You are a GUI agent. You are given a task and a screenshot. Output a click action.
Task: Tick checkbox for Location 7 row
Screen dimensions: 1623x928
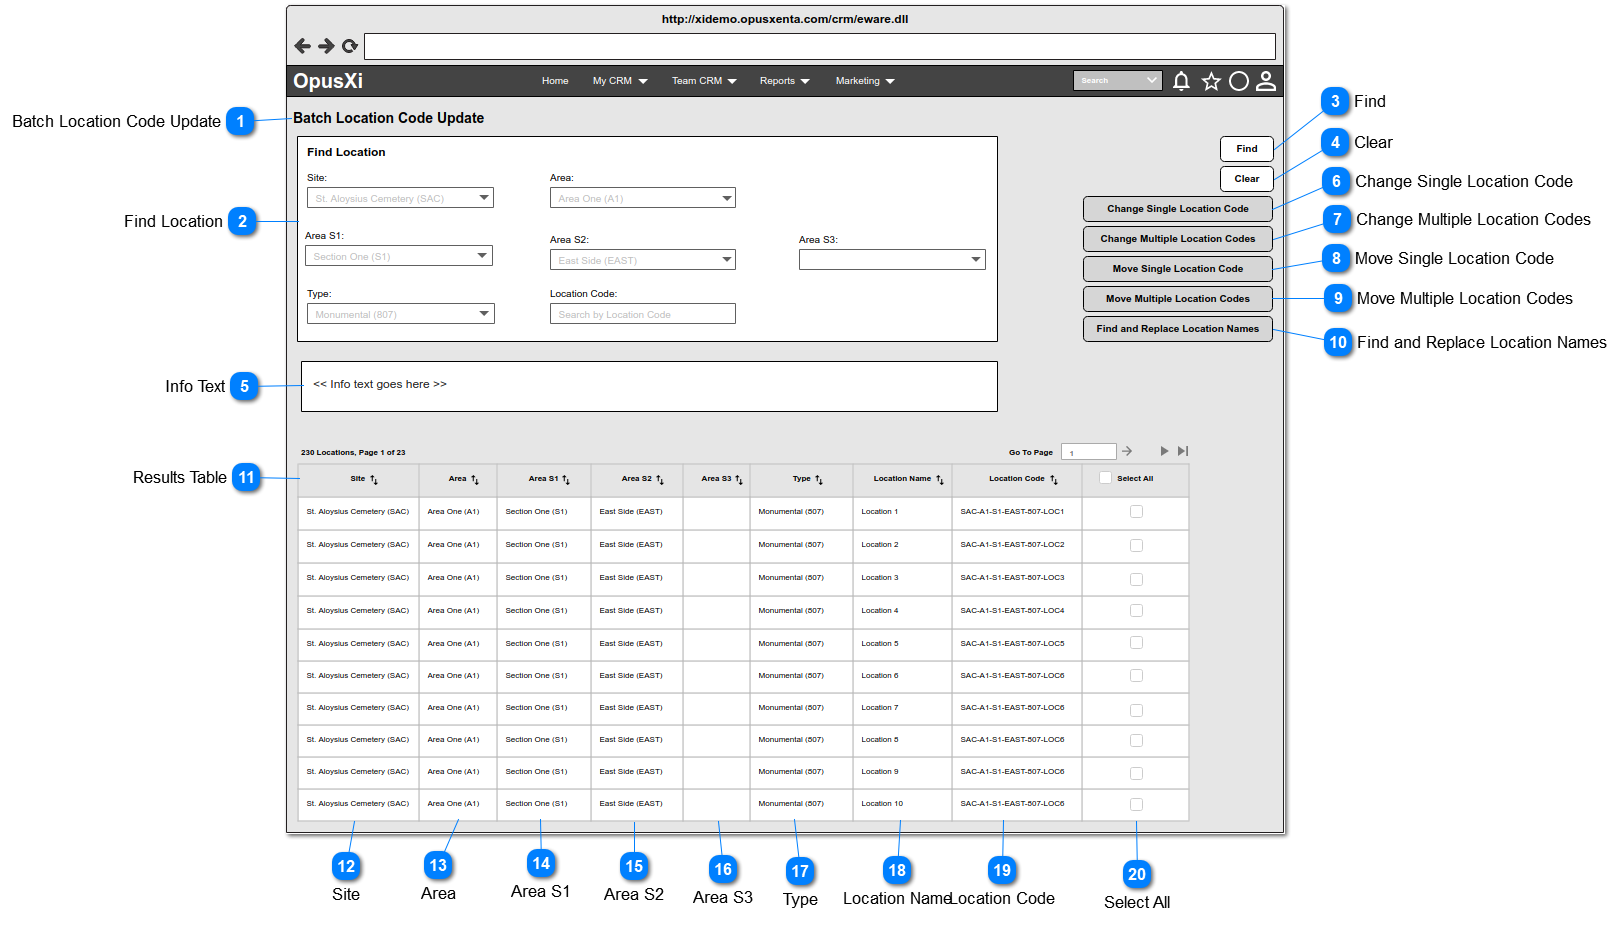point(1136,710)
